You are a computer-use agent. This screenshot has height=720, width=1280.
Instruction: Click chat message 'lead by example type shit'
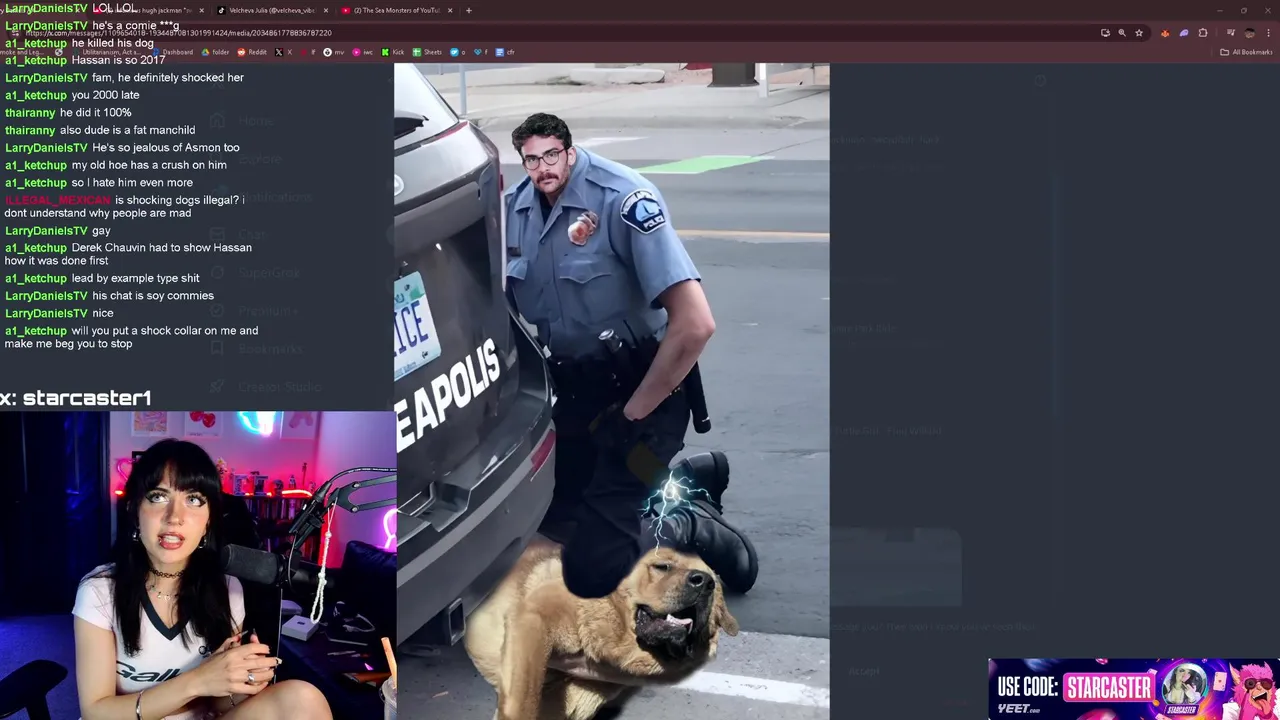(135, 278)
